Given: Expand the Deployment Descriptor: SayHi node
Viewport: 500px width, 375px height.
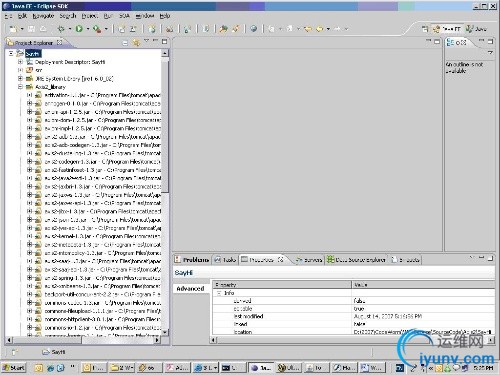Looking at the screenshot, I should 20,62.
